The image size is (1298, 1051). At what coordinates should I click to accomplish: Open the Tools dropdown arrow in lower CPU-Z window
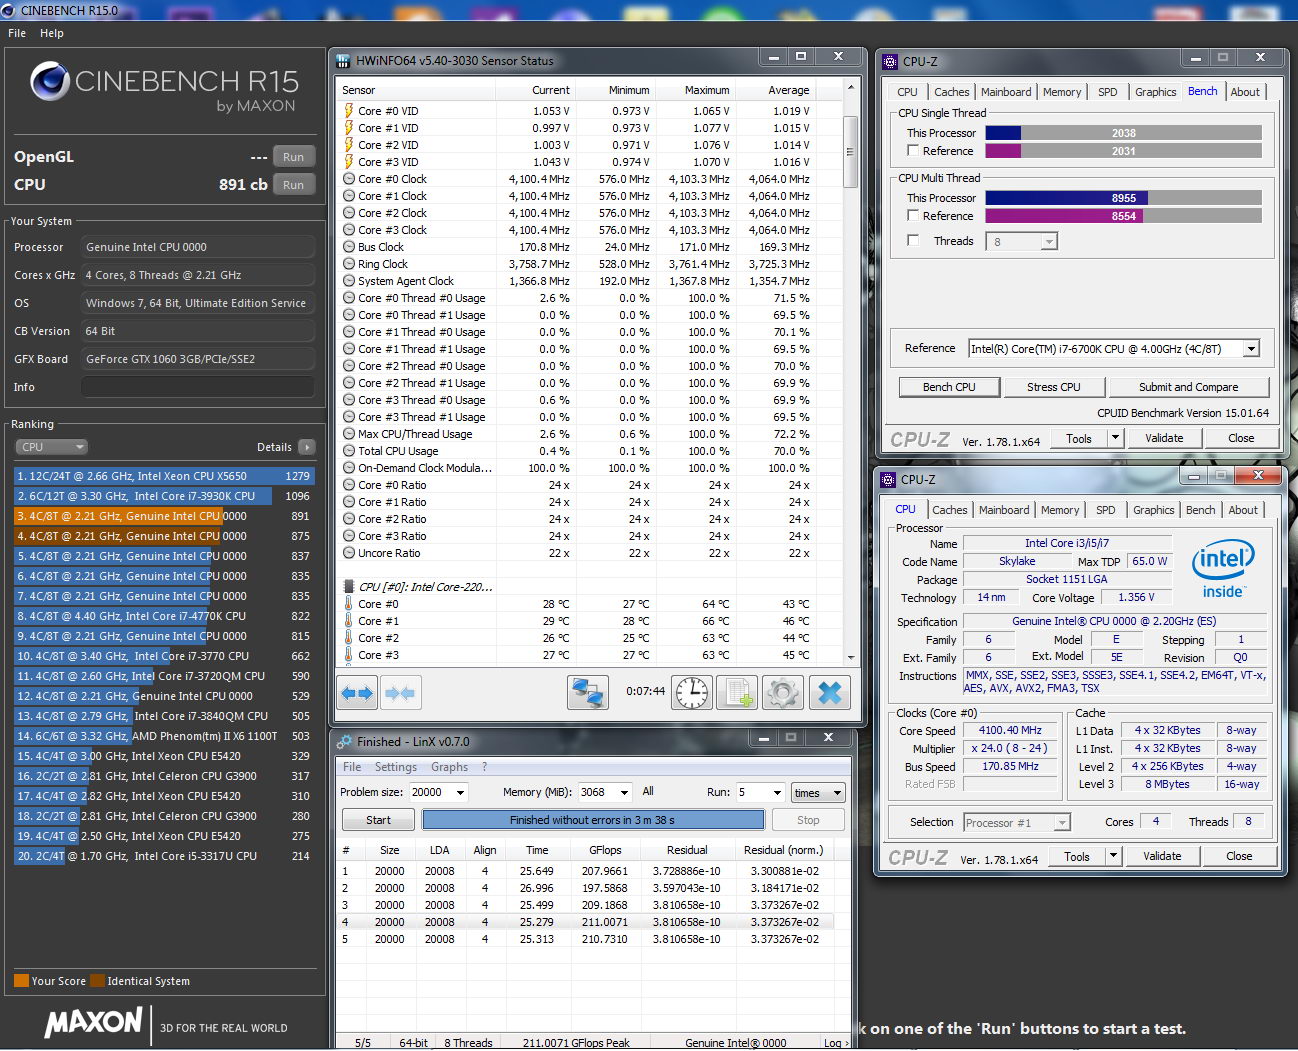(1114, 856)
